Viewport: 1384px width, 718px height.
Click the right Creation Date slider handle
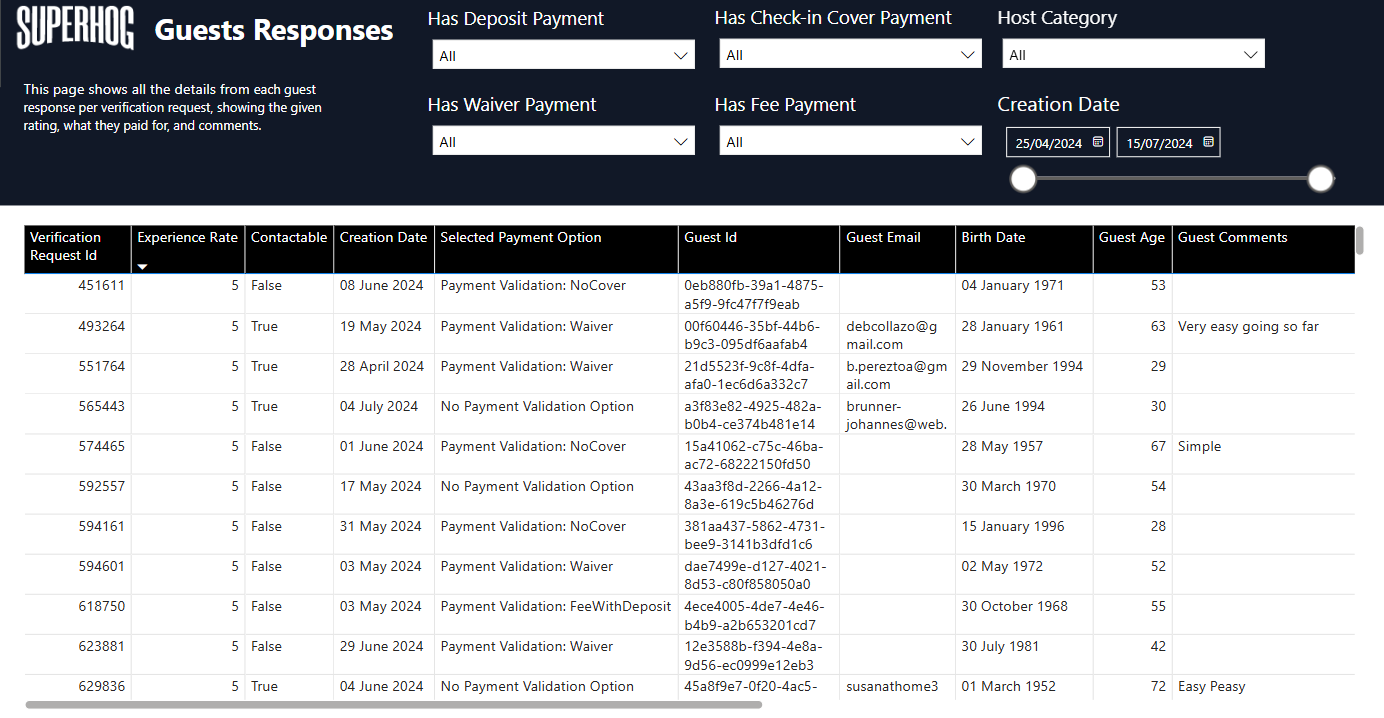pos(1321,179)
